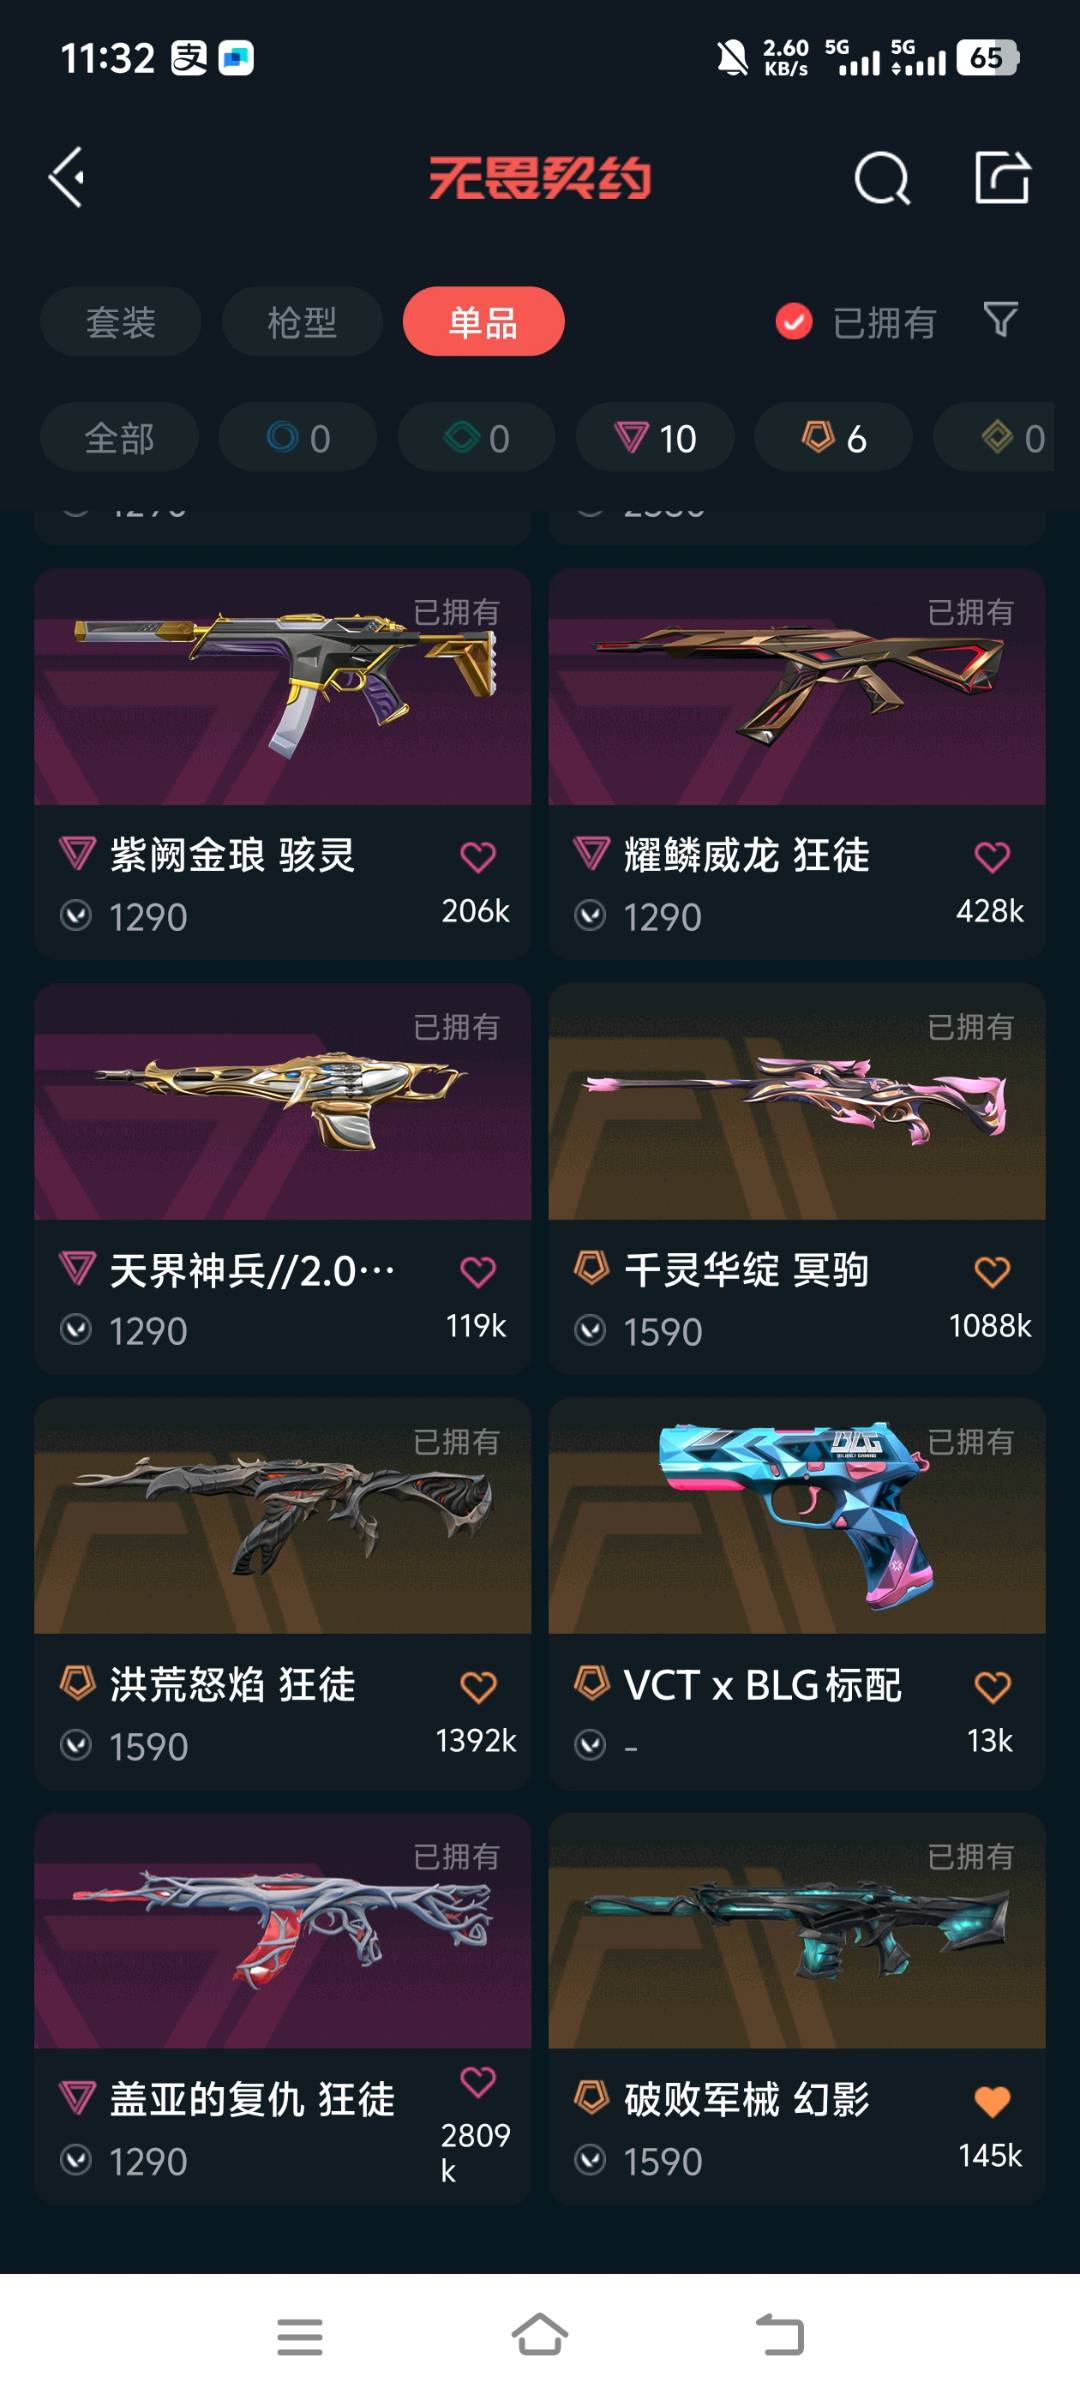Open the VCT x BLG 标配 pistol image
The width and height of the screenshot is (1080, 2400).
tap(797, 1516)
